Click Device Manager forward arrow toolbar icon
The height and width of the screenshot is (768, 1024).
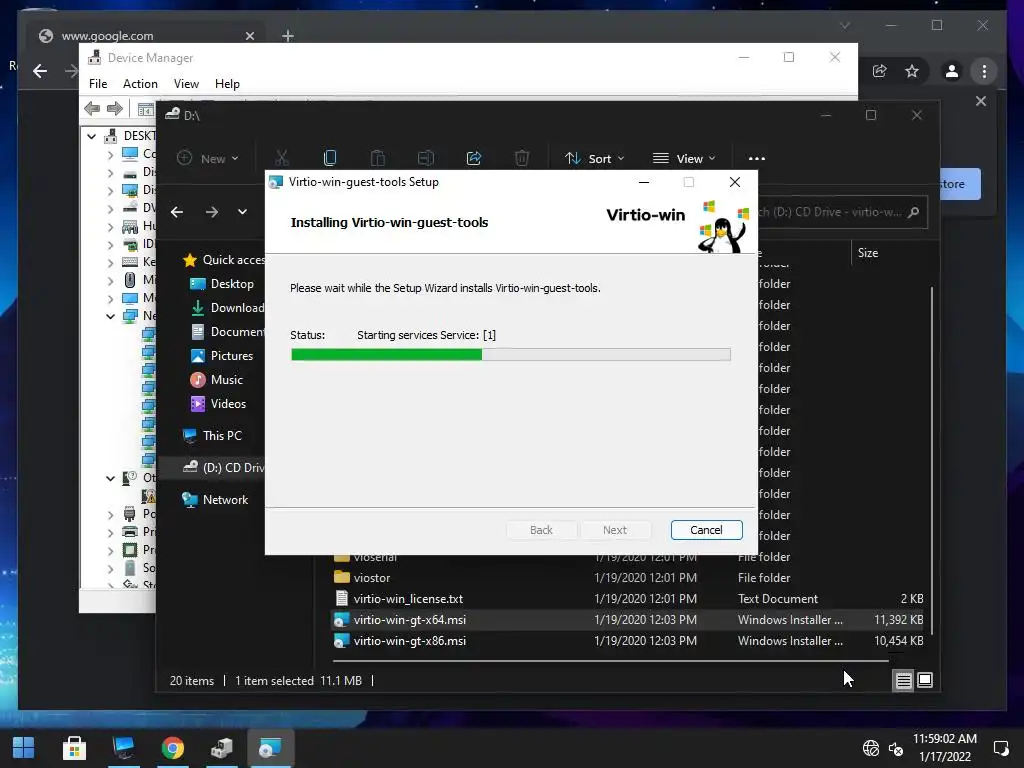[x=114, y=108]
